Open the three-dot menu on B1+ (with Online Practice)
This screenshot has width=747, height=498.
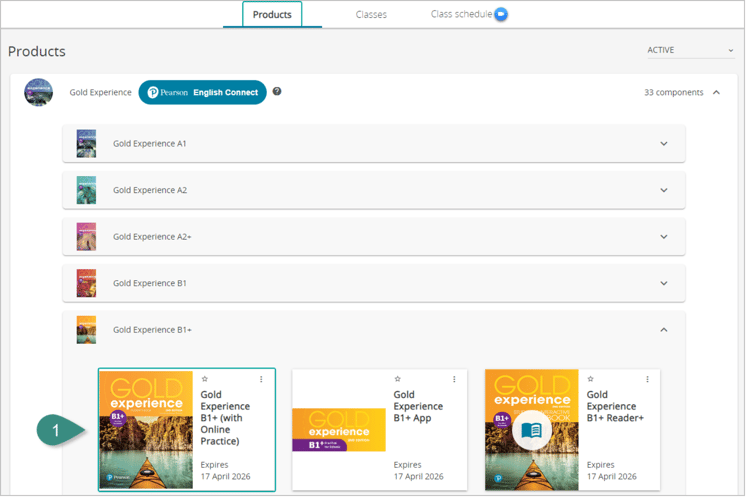point(261,380)
